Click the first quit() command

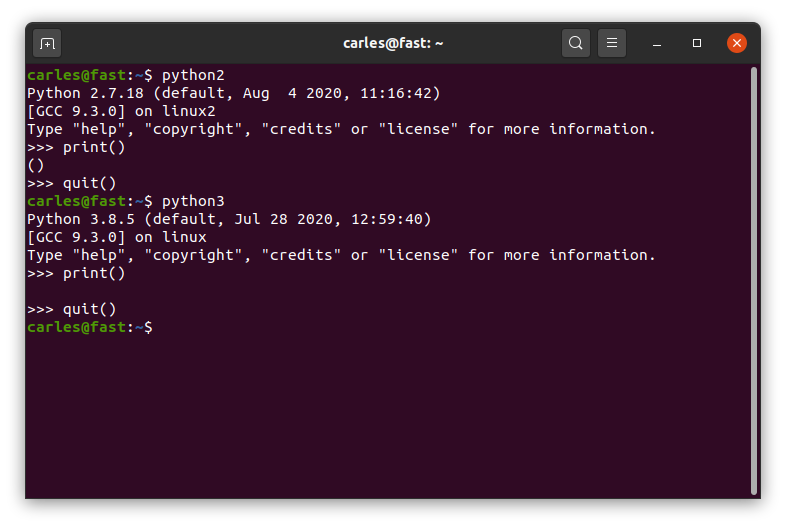coord(89,184)
